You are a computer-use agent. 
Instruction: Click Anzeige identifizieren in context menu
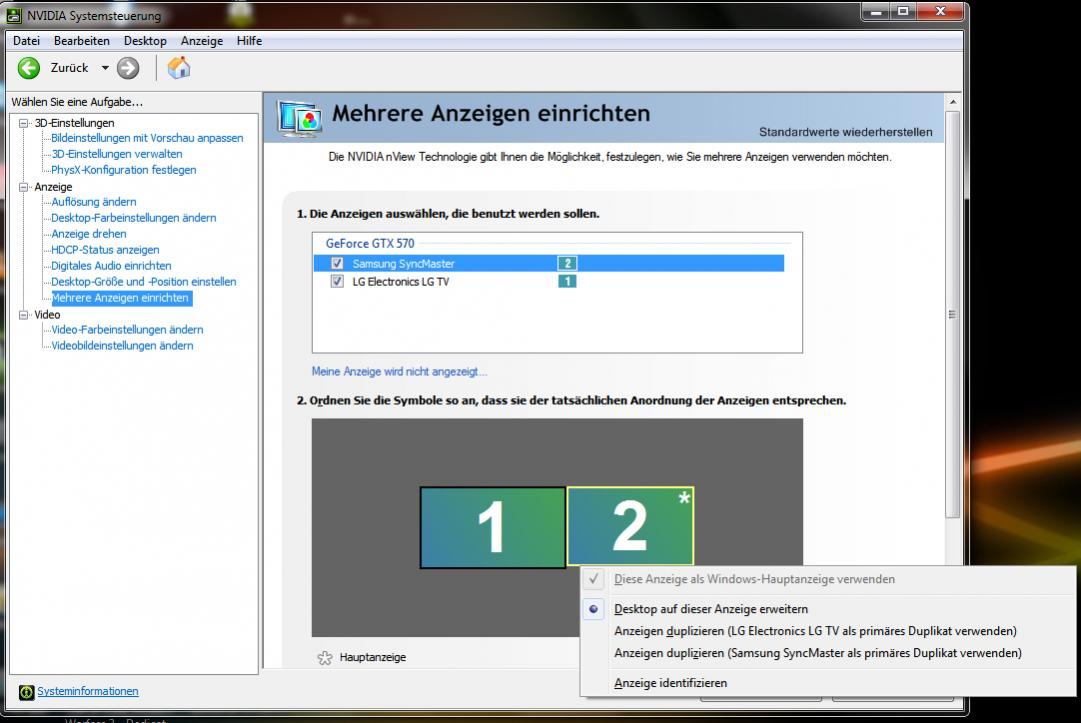point(670,683)
